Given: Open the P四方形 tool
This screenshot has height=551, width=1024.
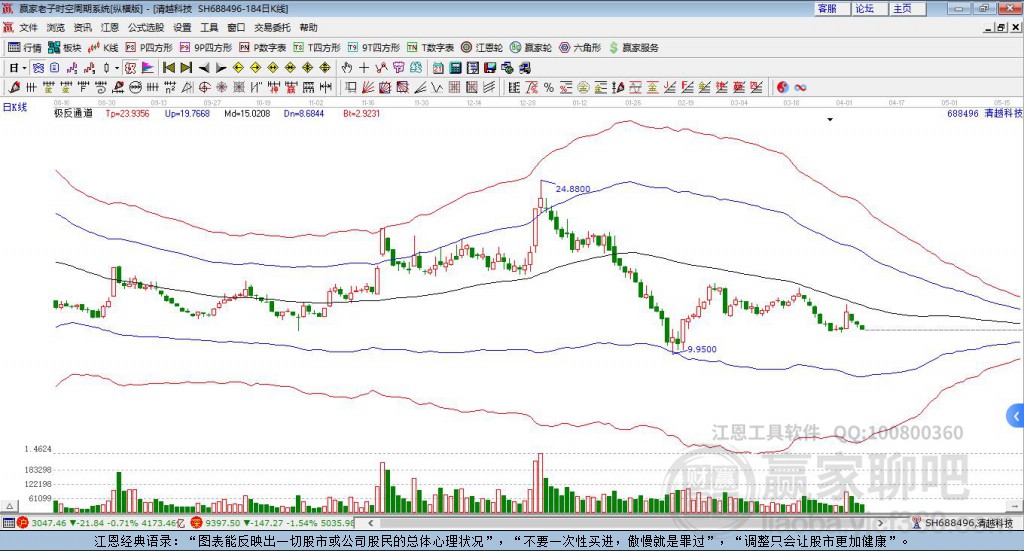Looking at the screenshot, I should tap(149, 48).
